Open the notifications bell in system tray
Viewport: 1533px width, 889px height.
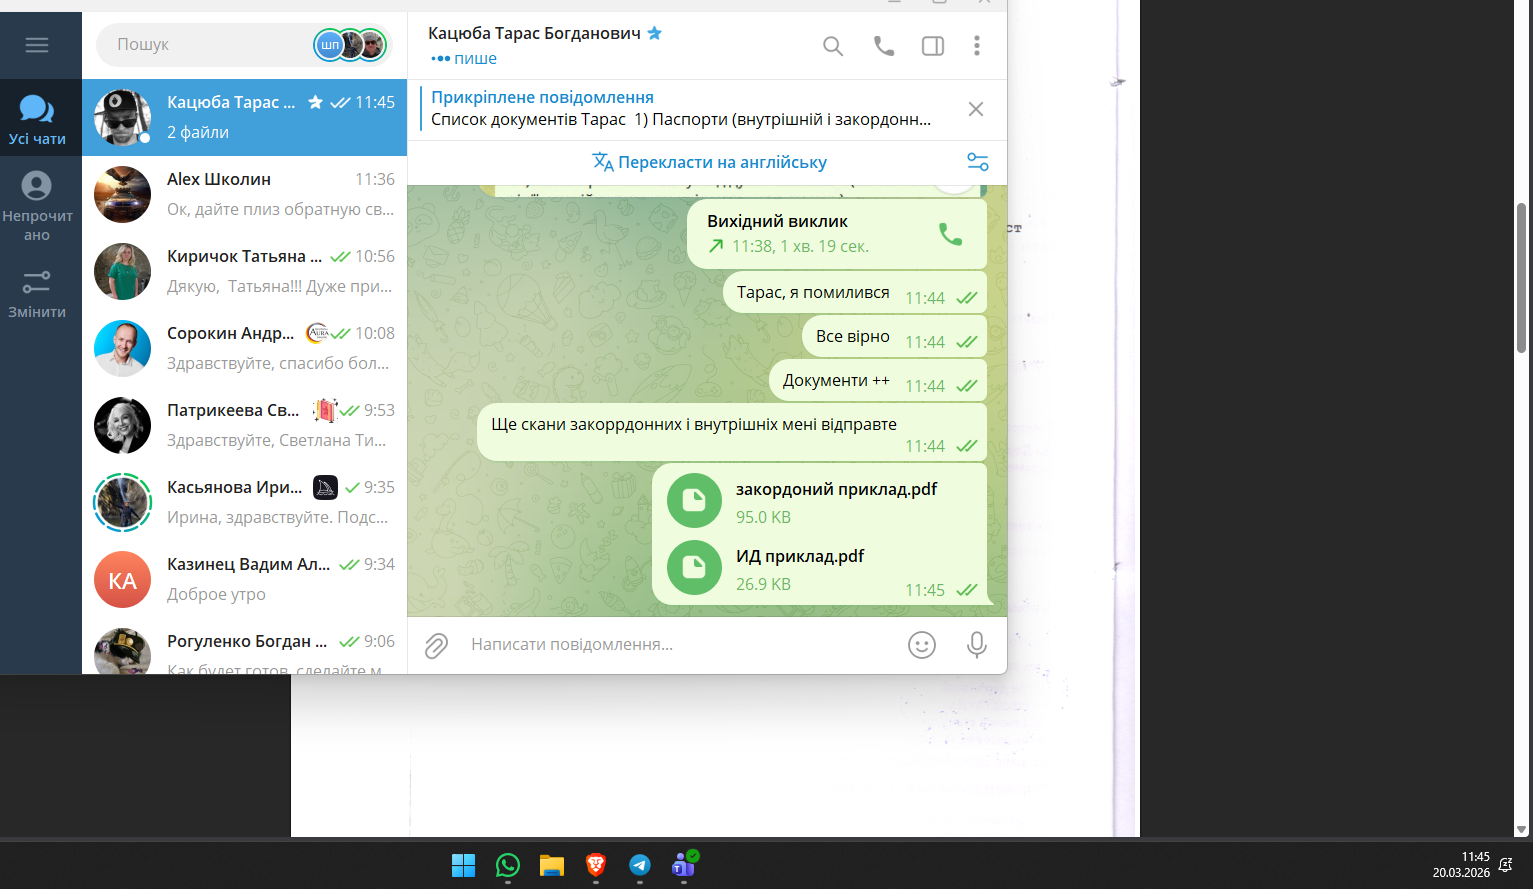[1506, 865]
